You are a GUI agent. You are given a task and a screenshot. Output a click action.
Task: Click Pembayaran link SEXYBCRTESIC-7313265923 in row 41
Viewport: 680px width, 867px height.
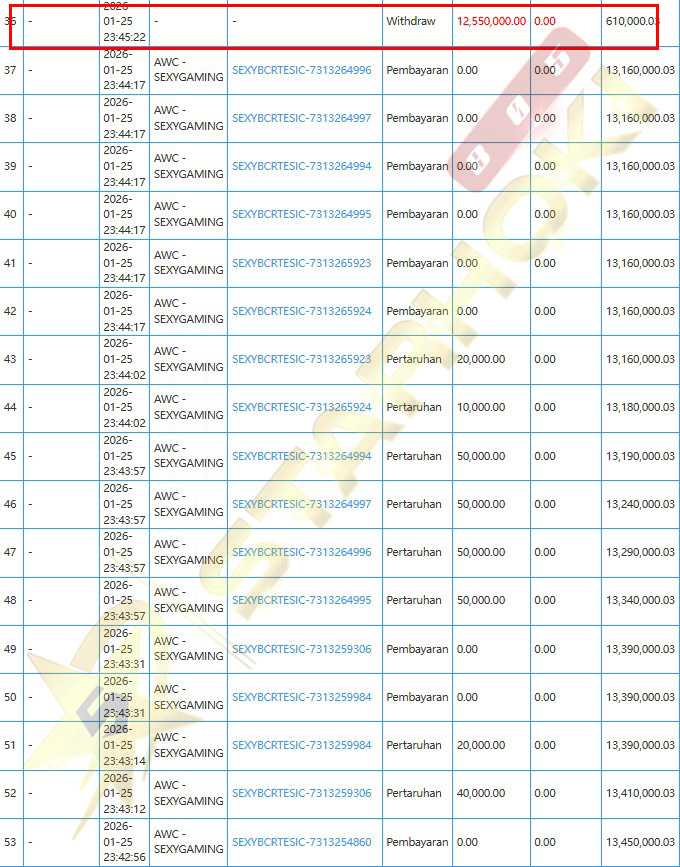point(301,263)
